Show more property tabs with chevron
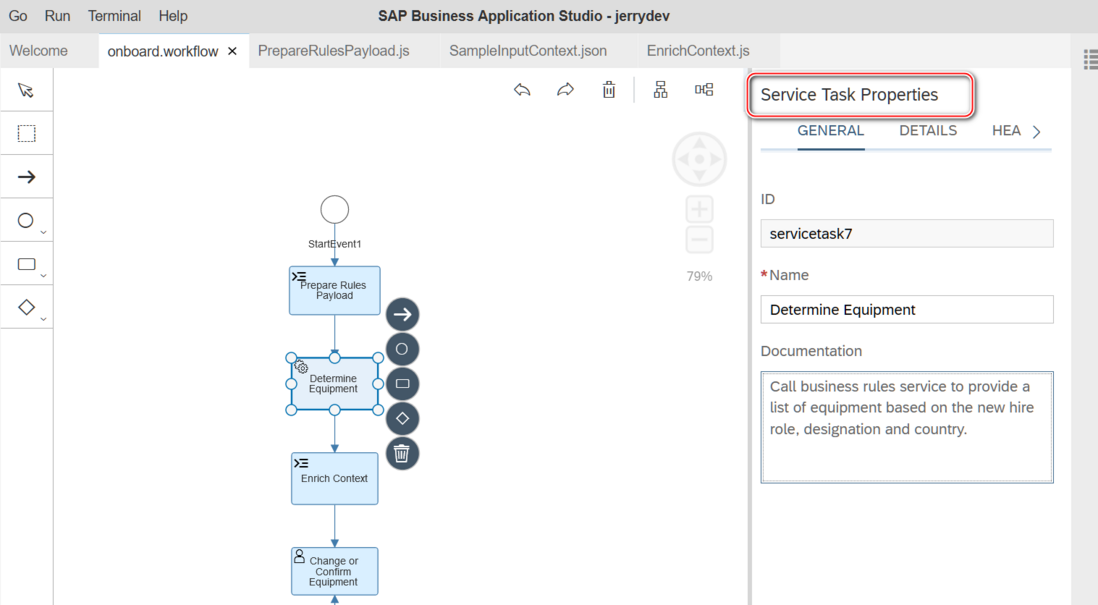Screen dimensions: 1098x605 click(1037, 132)
